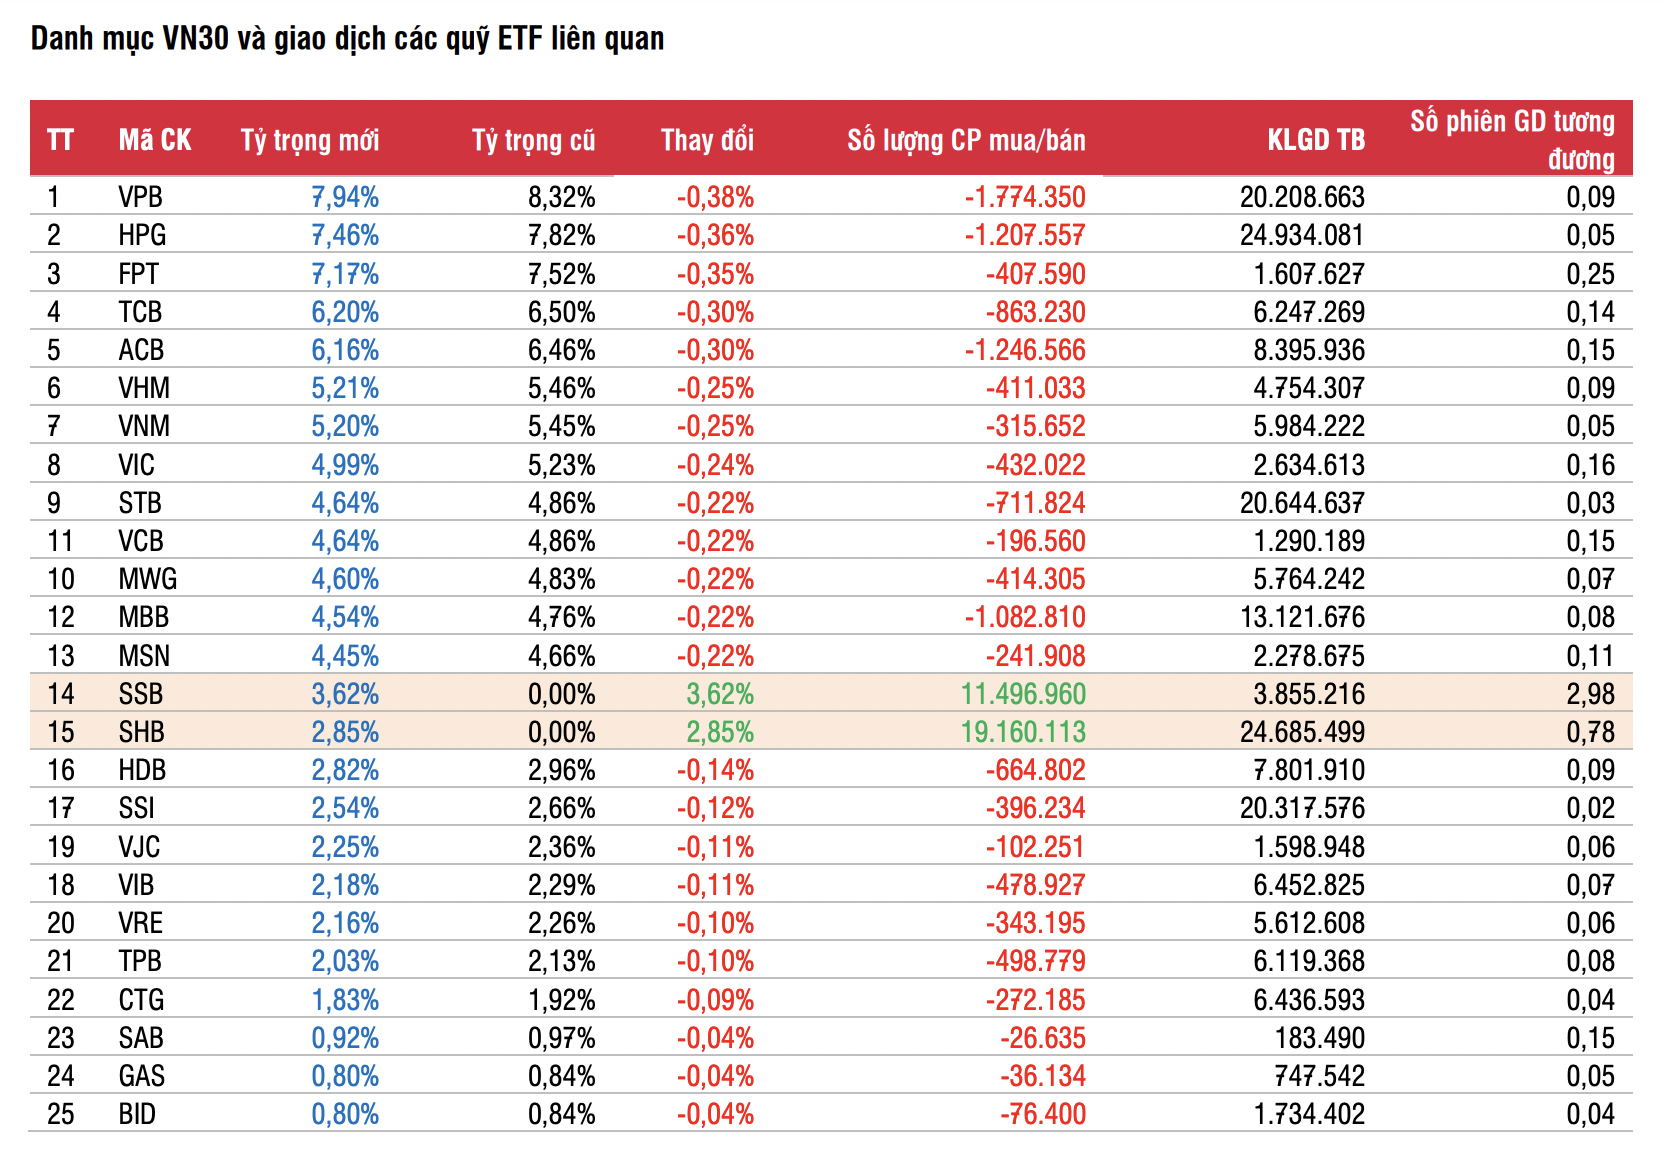The image size is (1664, 1170).
Task: Select HPG's new weight 7,46%
Action: pos(345,235)
